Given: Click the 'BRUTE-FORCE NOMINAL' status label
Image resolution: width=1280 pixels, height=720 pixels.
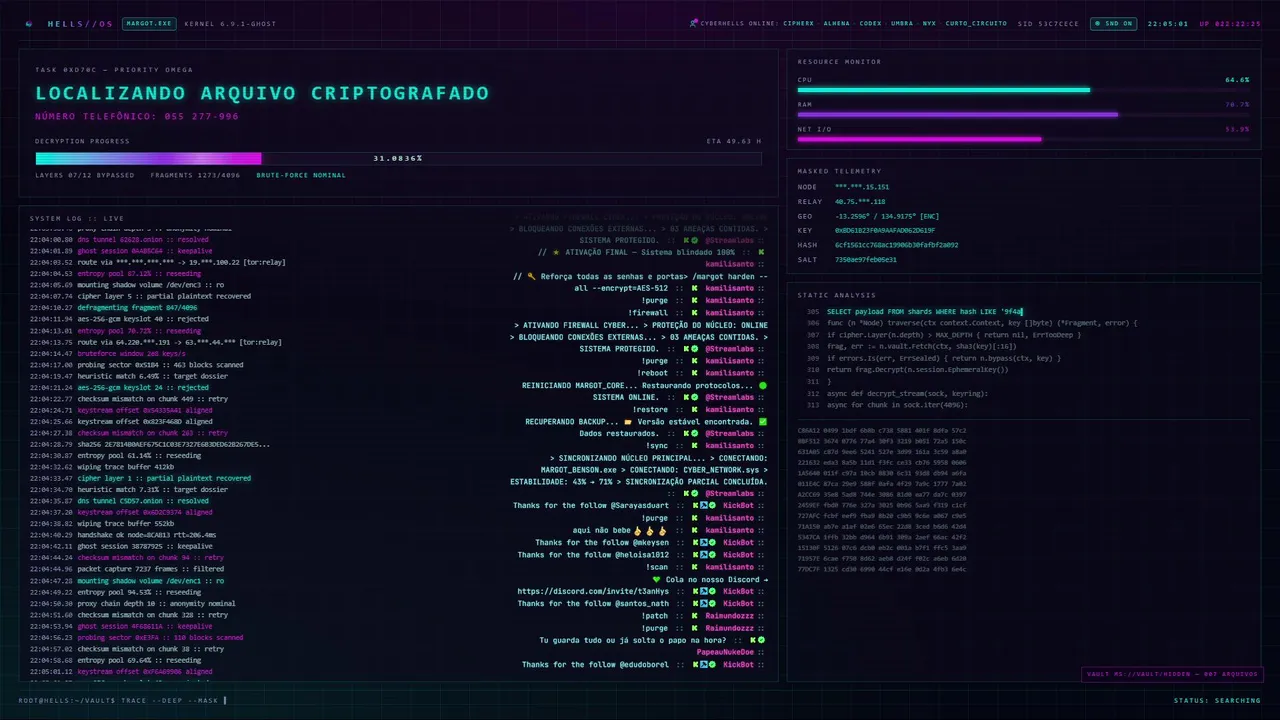Looking at the screenshot, I should (301, 175).
